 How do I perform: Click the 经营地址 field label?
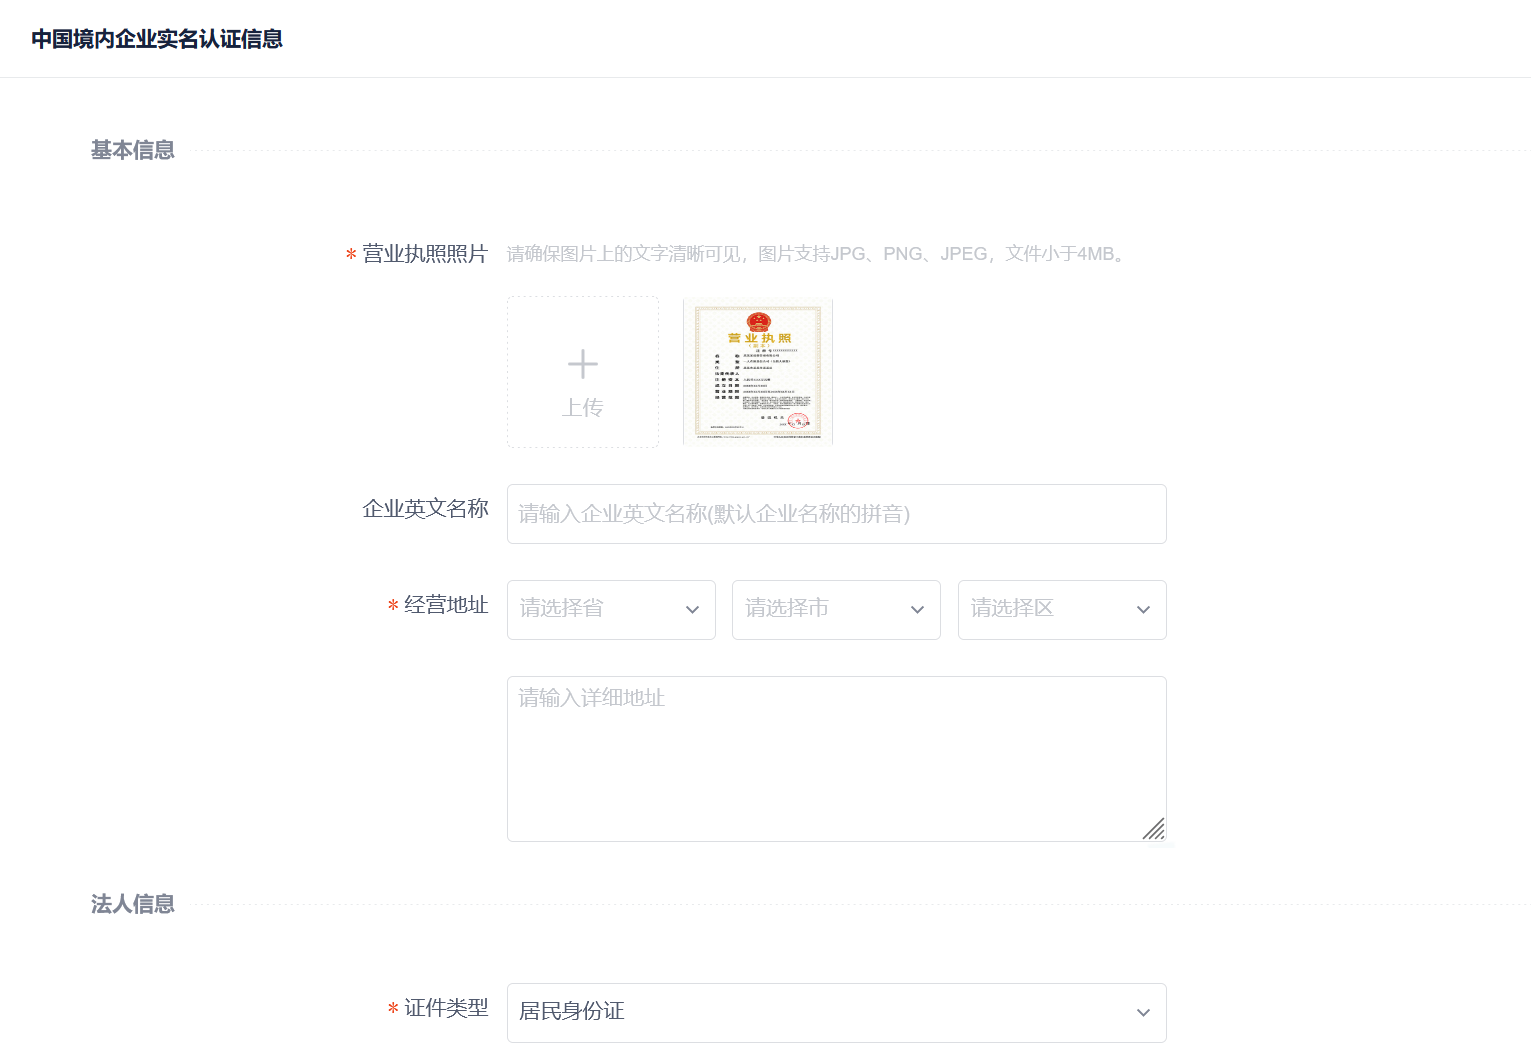click(446, 605)
